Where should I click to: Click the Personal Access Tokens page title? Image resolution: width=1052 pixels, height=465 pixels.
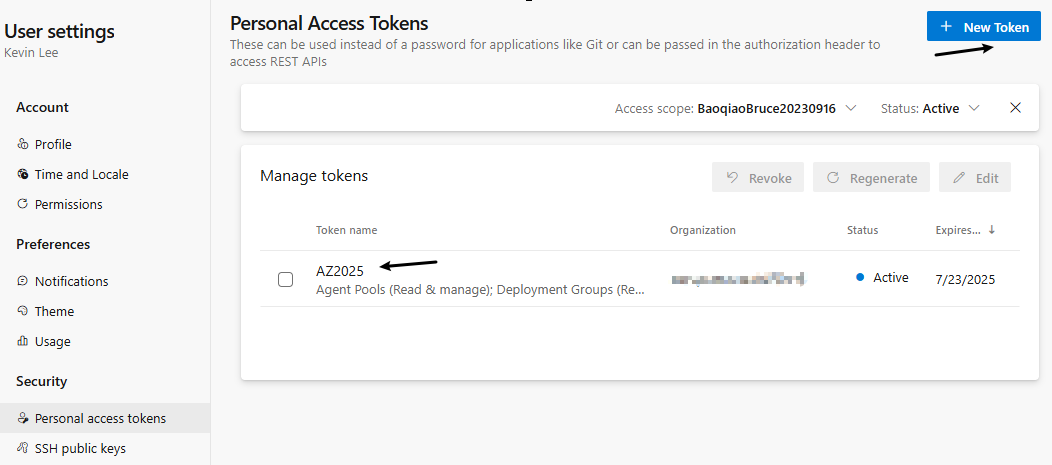[x=329, y=23]
